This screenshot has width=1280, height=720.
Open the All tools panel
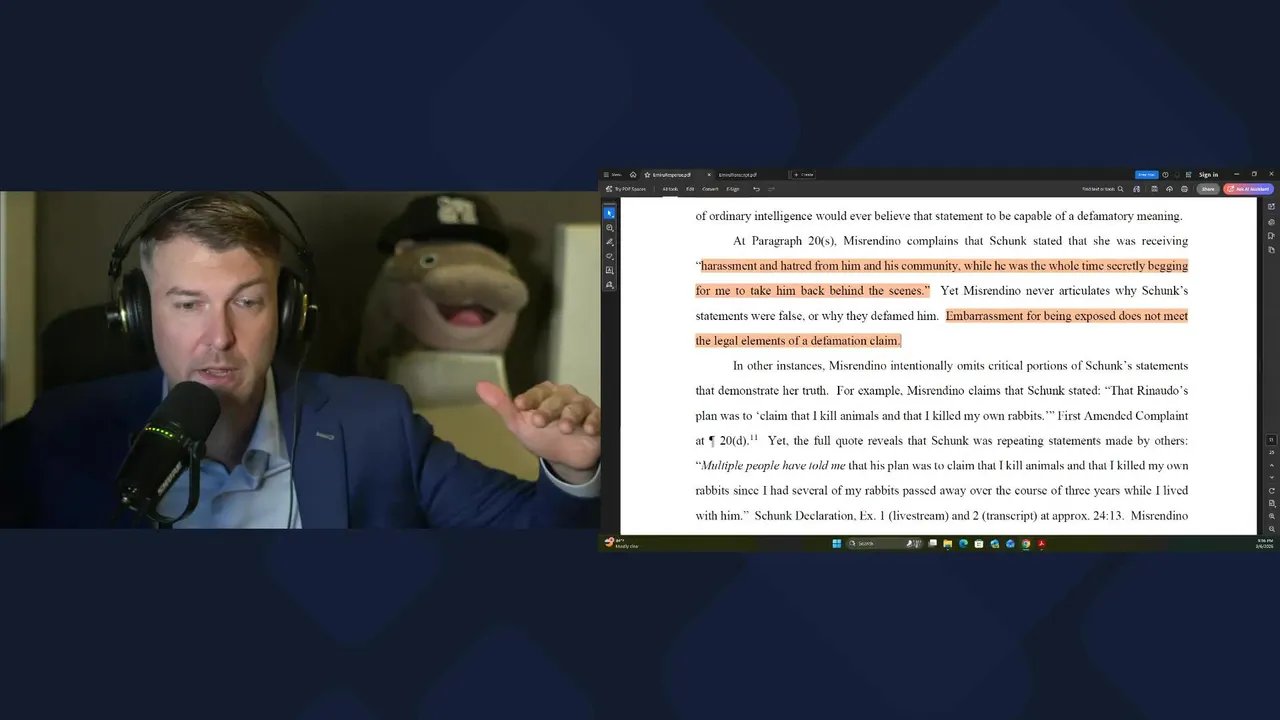click(670, 189)
